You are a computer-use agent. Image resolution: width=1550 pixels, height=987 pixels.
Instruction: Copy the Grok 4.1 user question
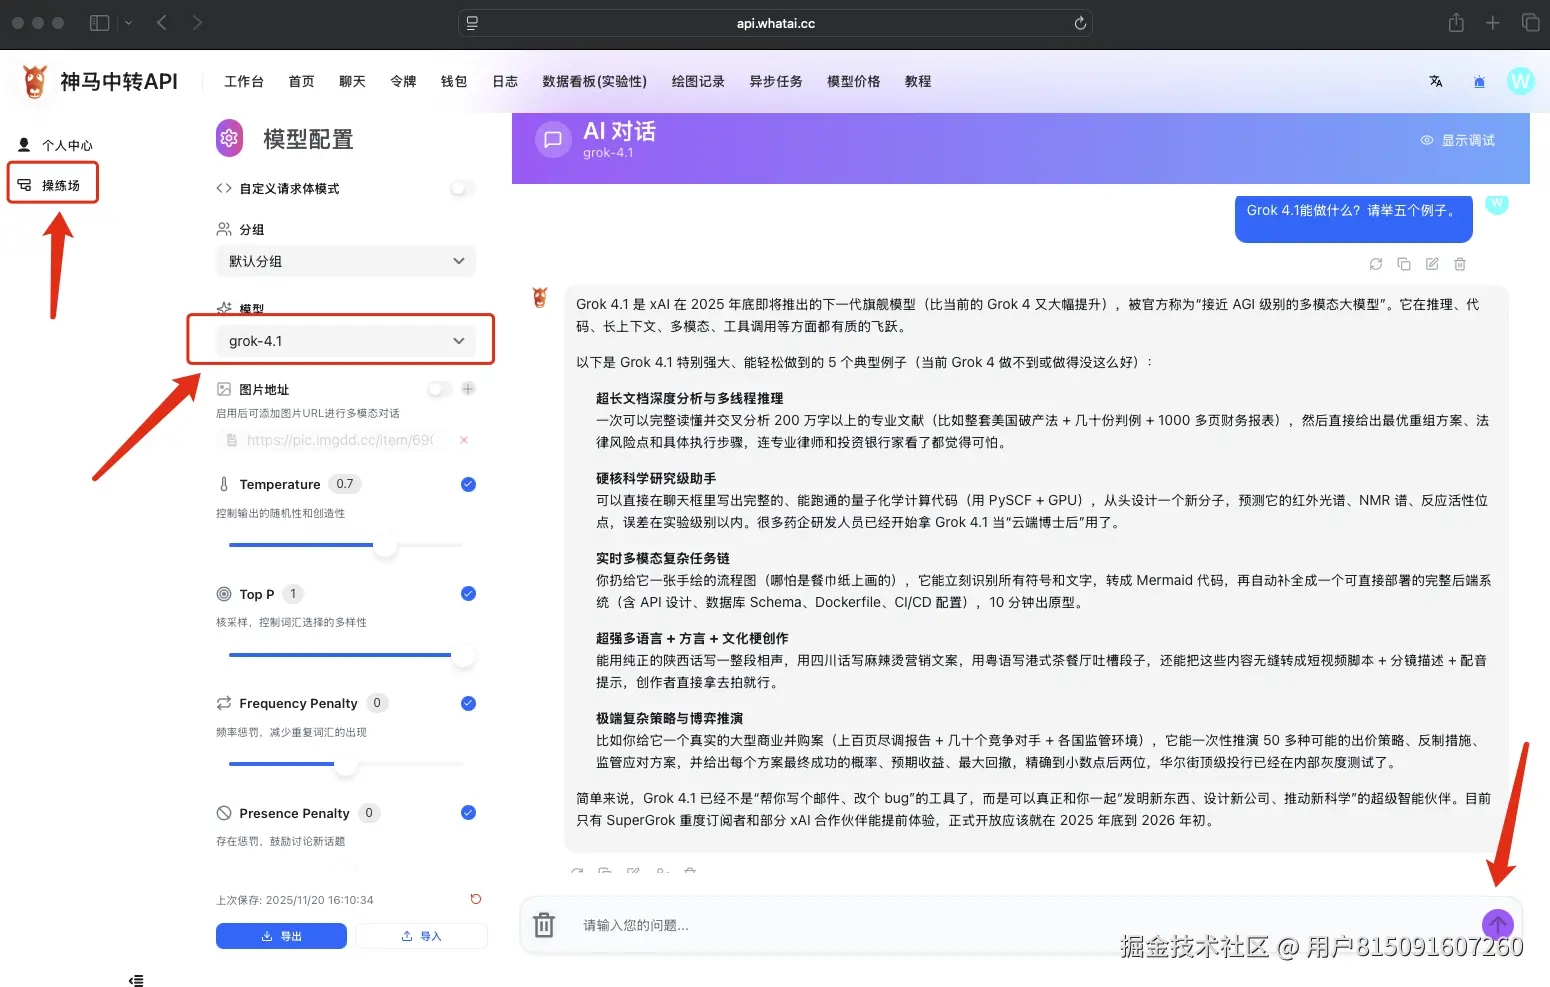click(1404, 264)
